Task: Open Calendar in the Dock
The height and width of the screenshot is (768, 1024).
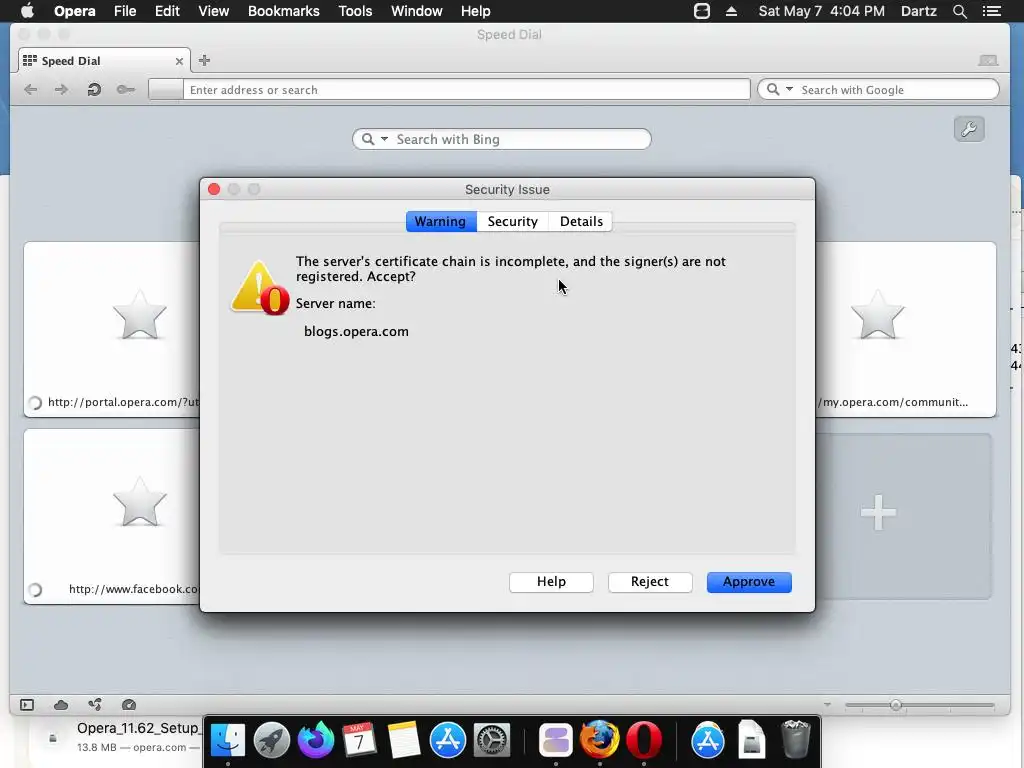Action: pos(359,741)
